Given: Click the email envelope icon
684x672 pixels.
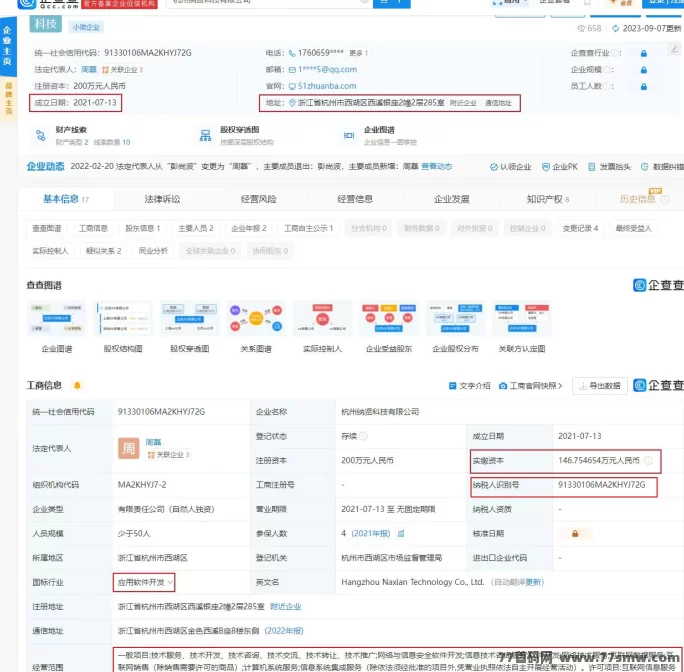Looking at the screenshot, I should point(292,70).
